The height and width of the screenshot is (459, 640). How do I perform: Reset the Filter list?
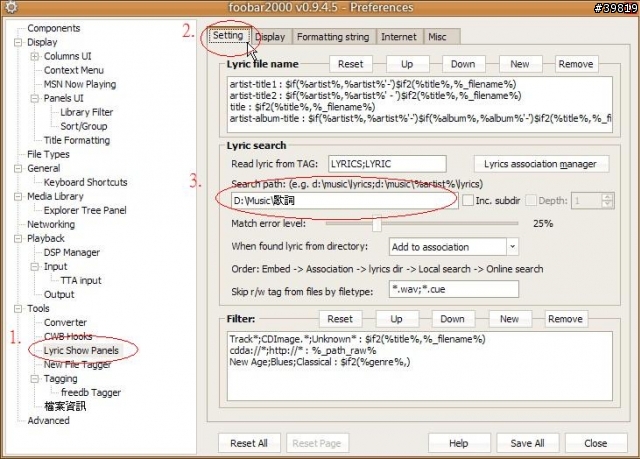[x=340, y=319]
